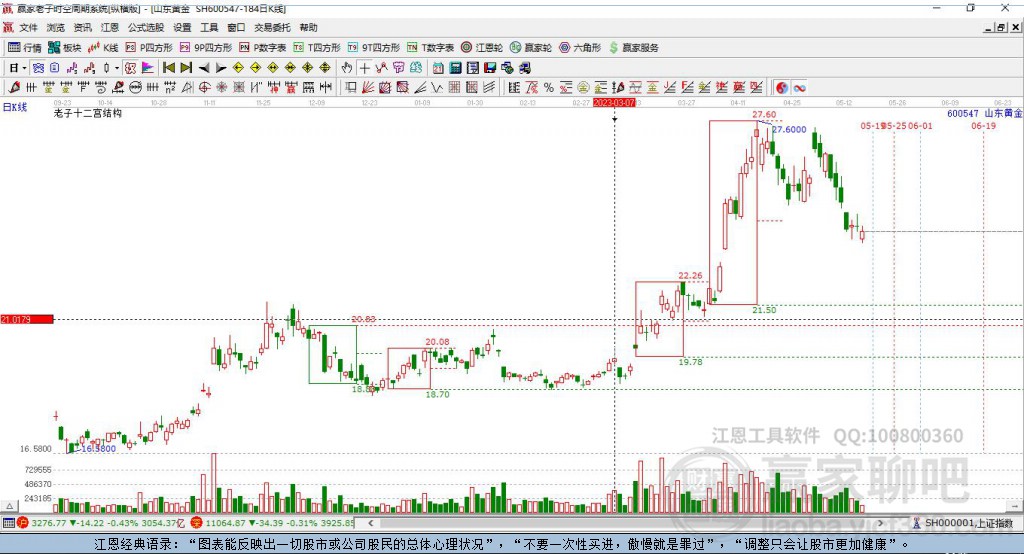Expand the 日 period dropdown arrow
Image resolution: width=1024 pixels, height=554 pixels.
point(24,68)
